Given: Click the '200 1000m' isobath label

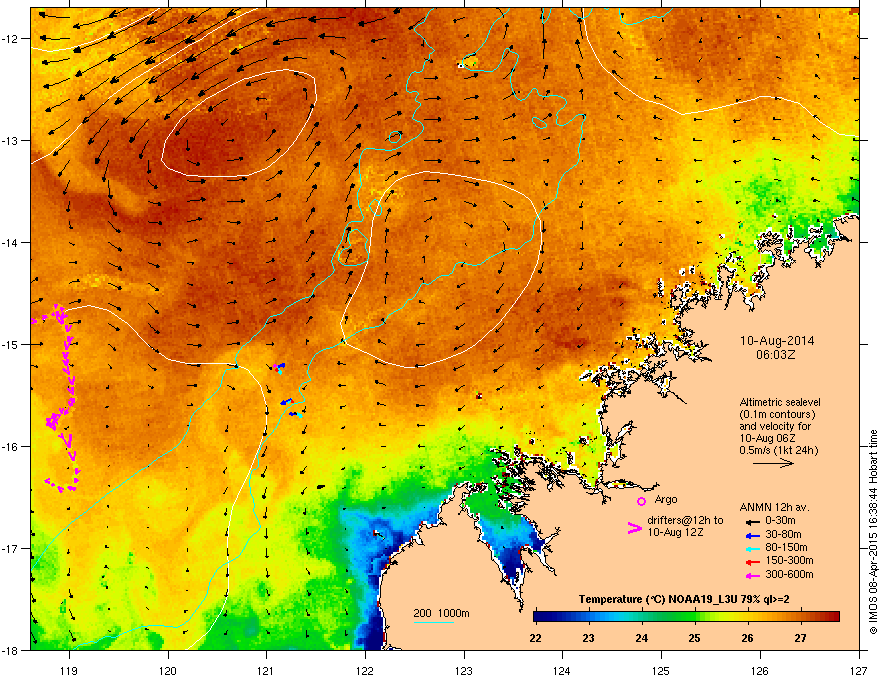Looking at the screenshot, I should click(441, 613).
